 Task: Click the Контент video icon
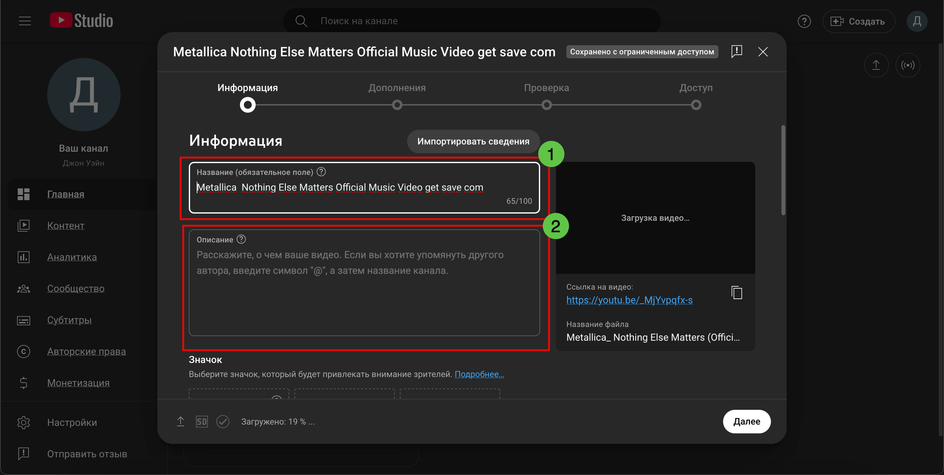[23, 226]
